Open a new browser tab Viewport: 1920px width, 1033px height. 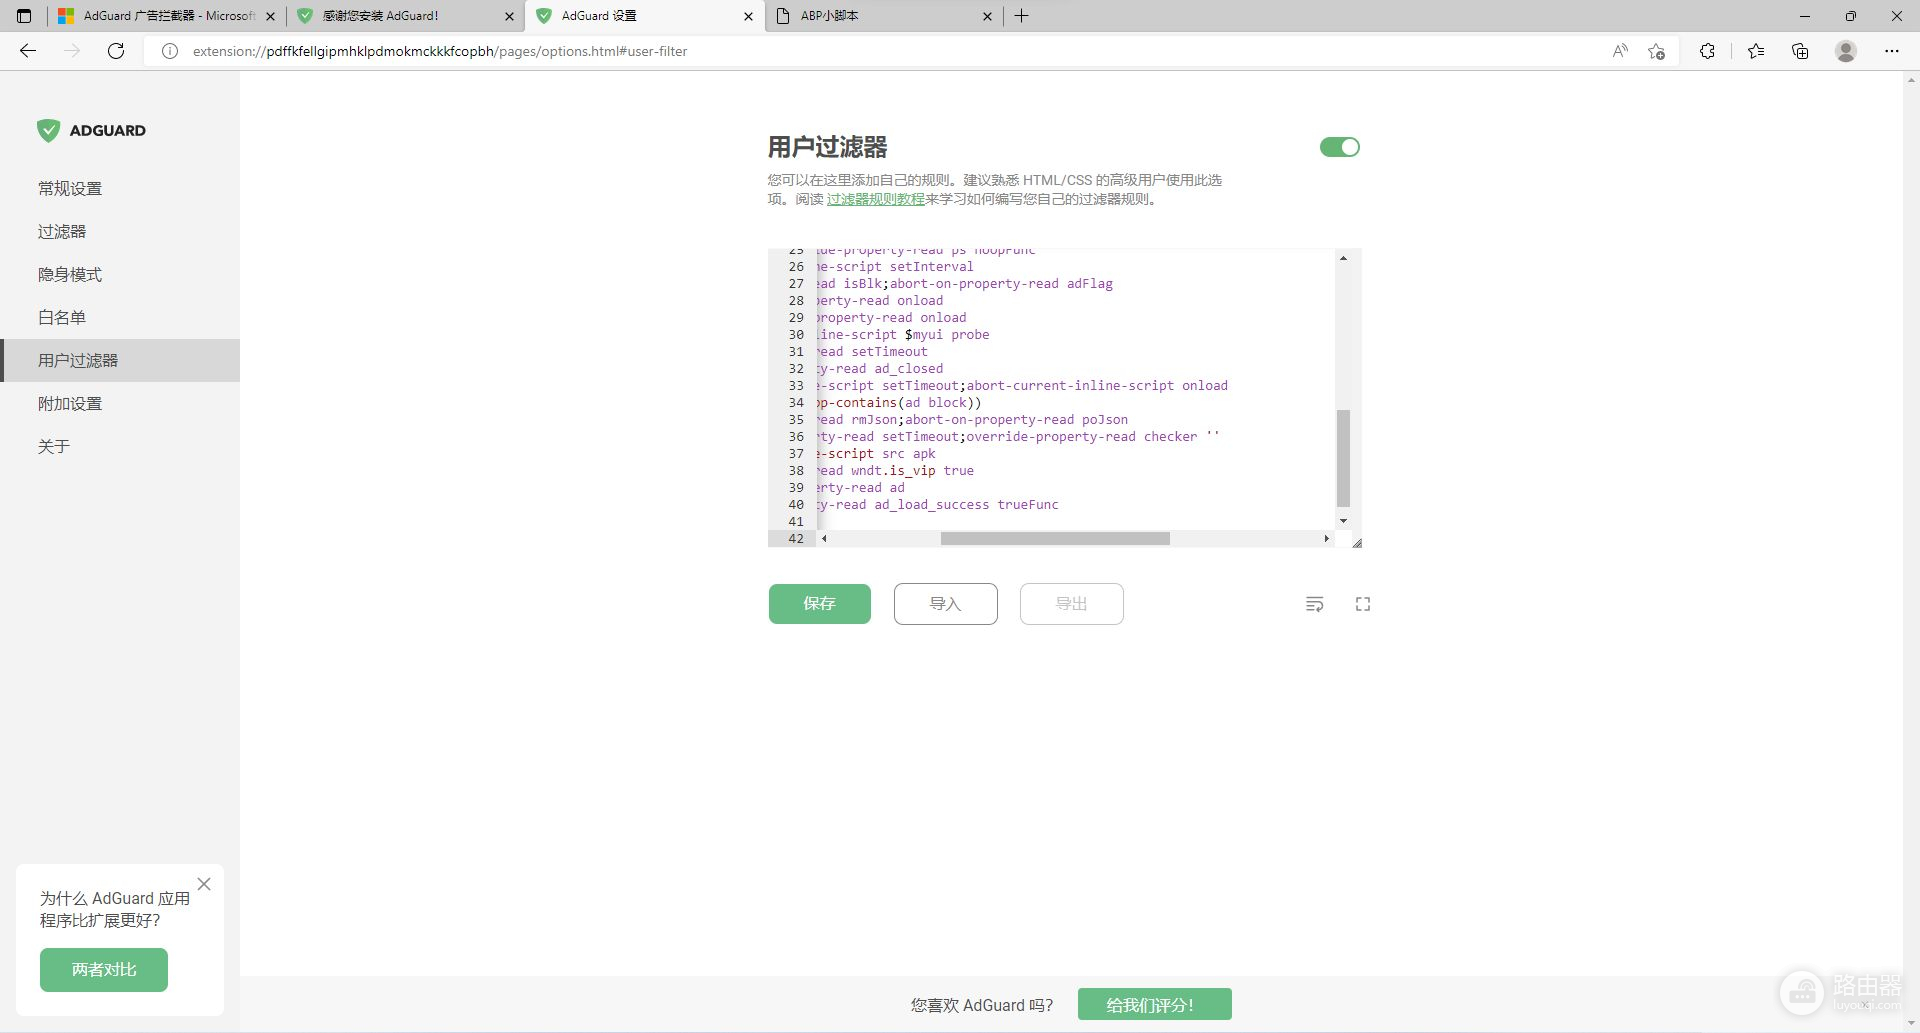click(1021, 16)
